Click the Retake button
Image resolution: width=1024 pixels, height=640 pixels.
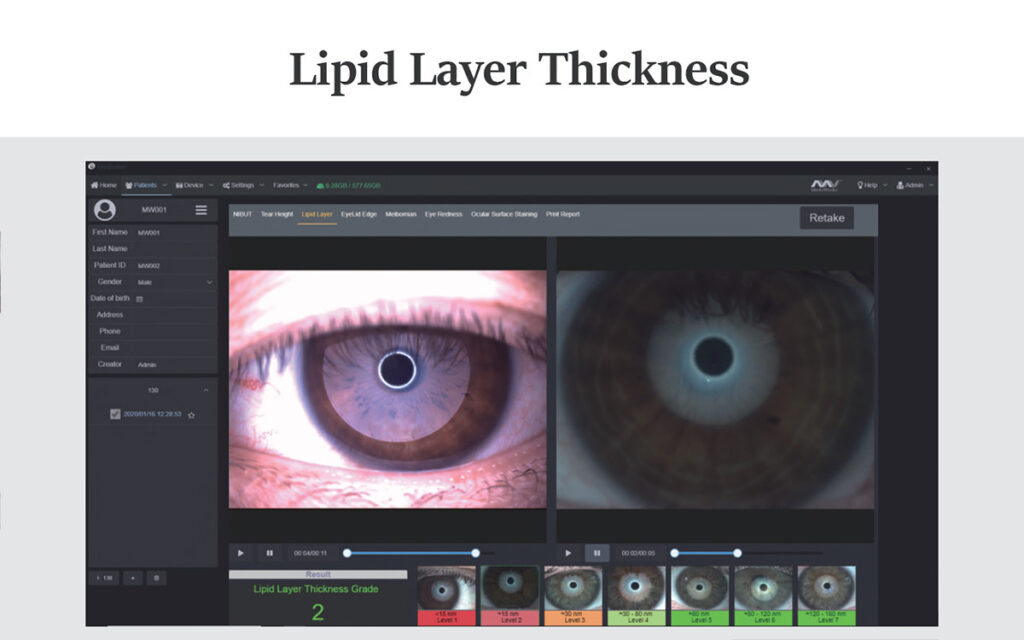(826, 218)
